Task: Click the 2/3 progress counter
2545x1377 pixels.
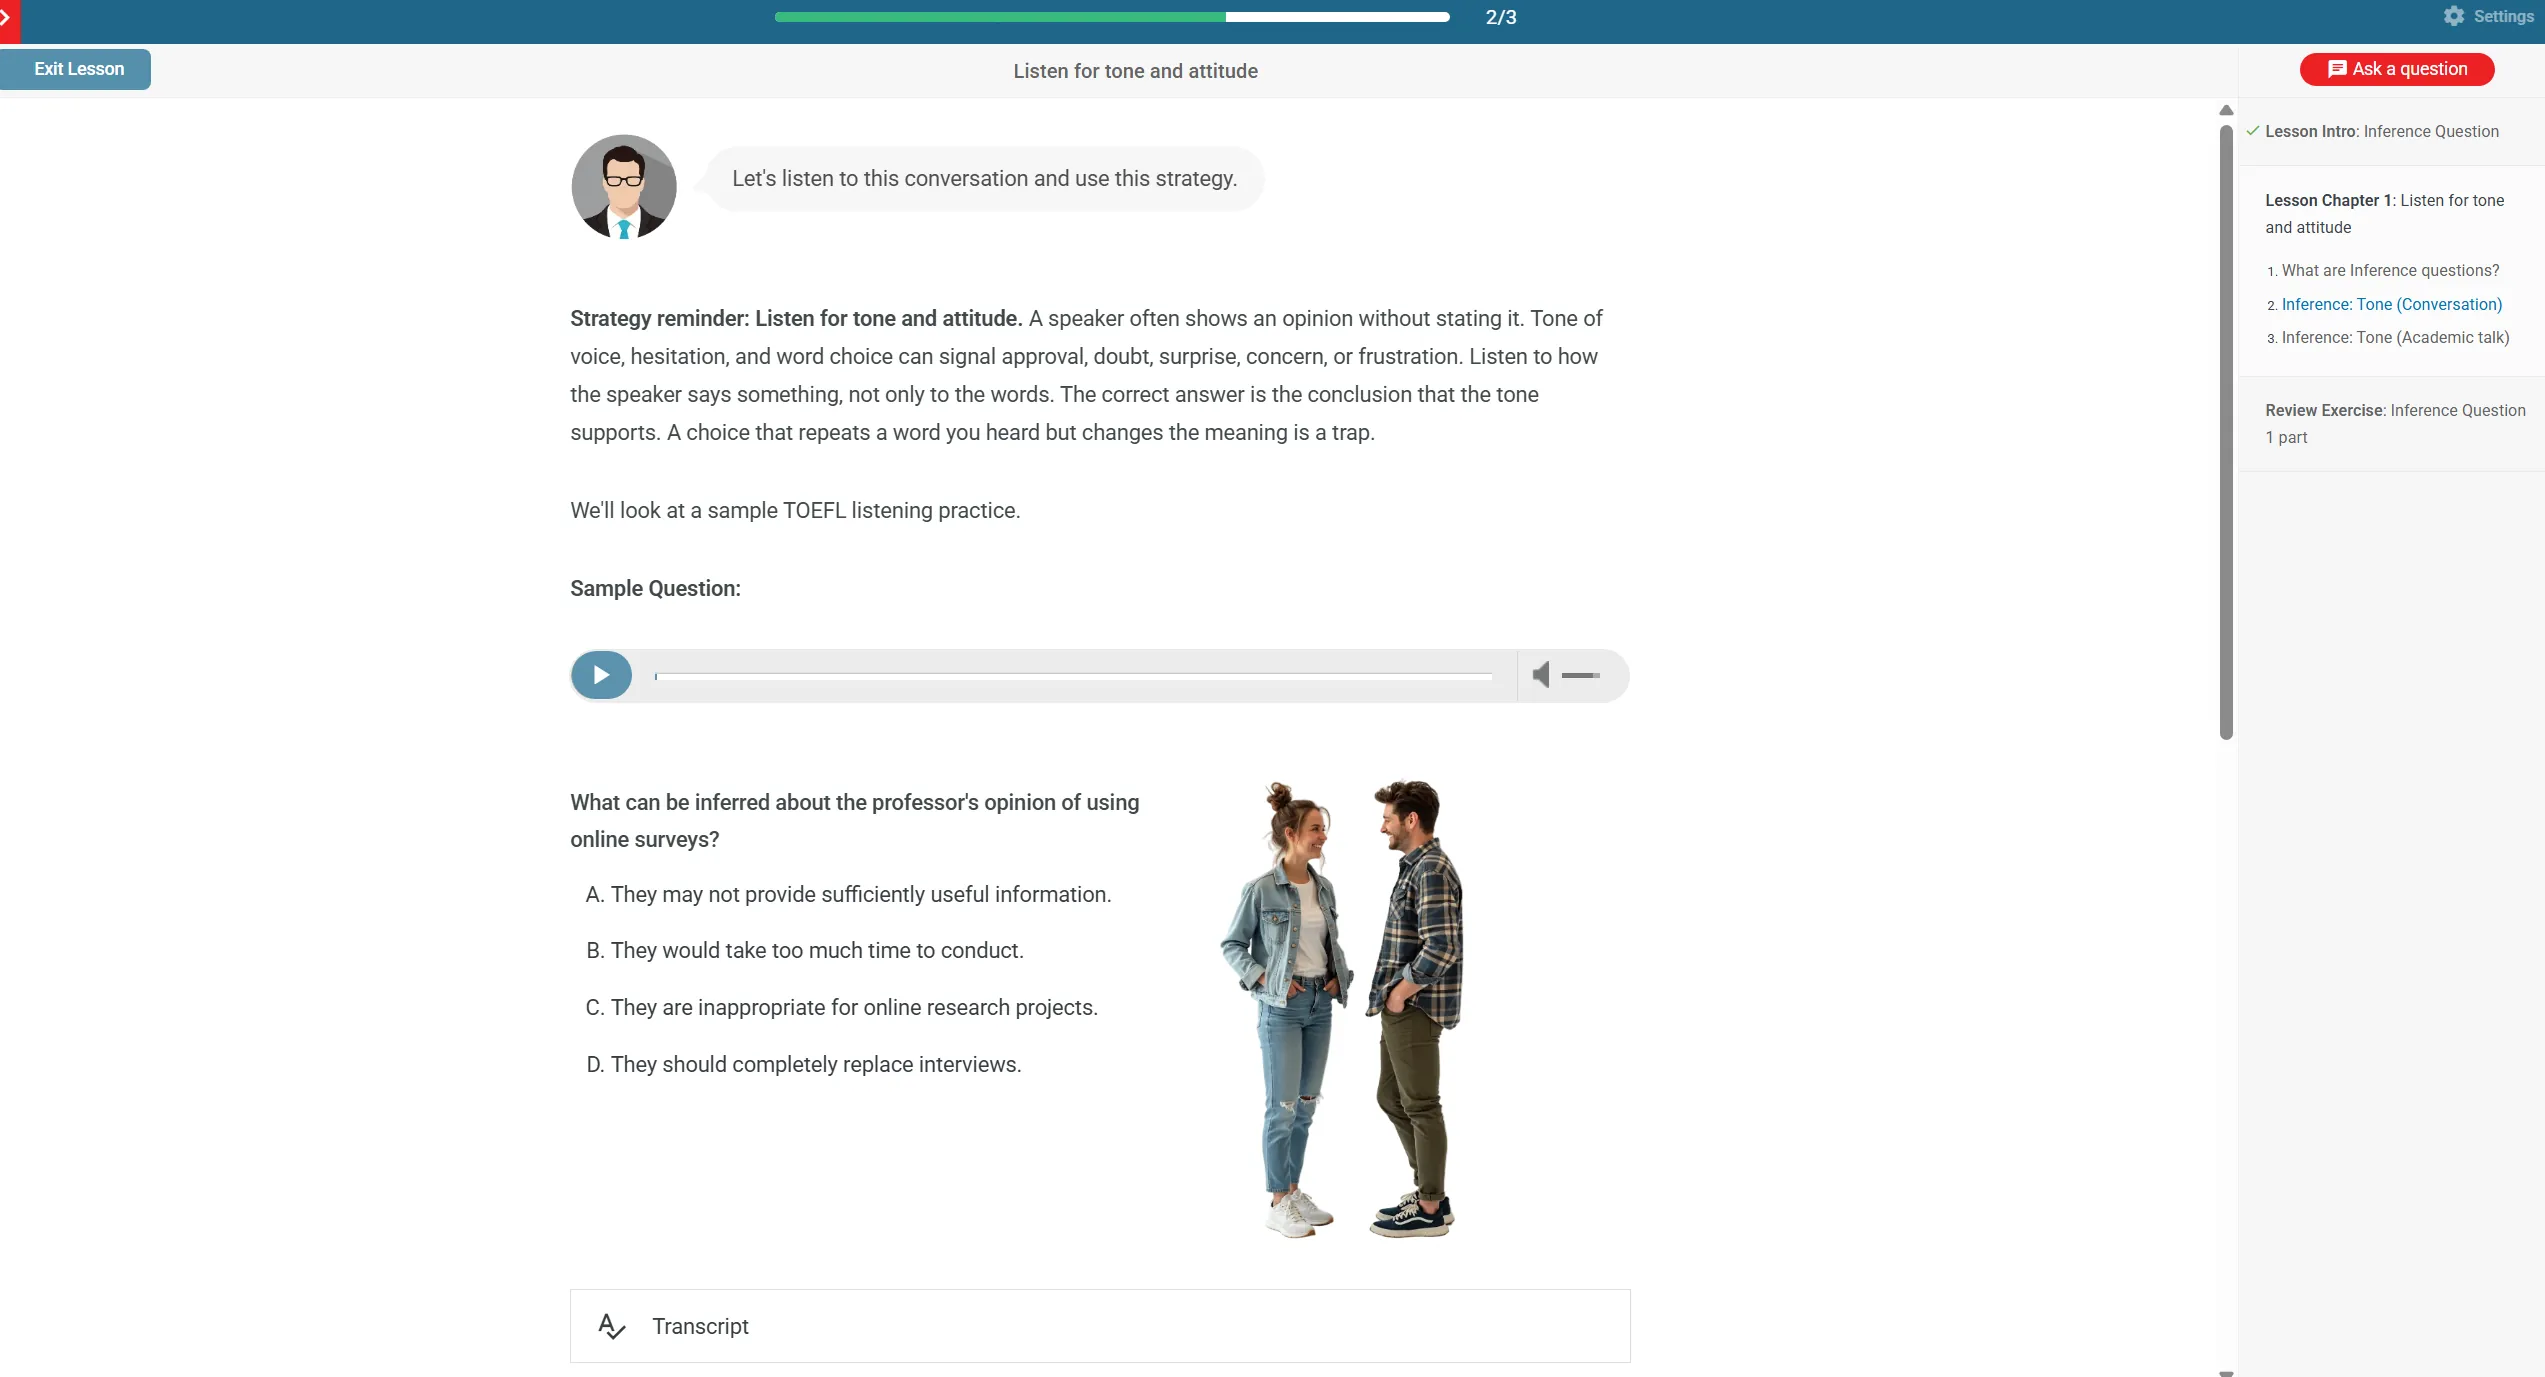Action: pos(1500,17)
